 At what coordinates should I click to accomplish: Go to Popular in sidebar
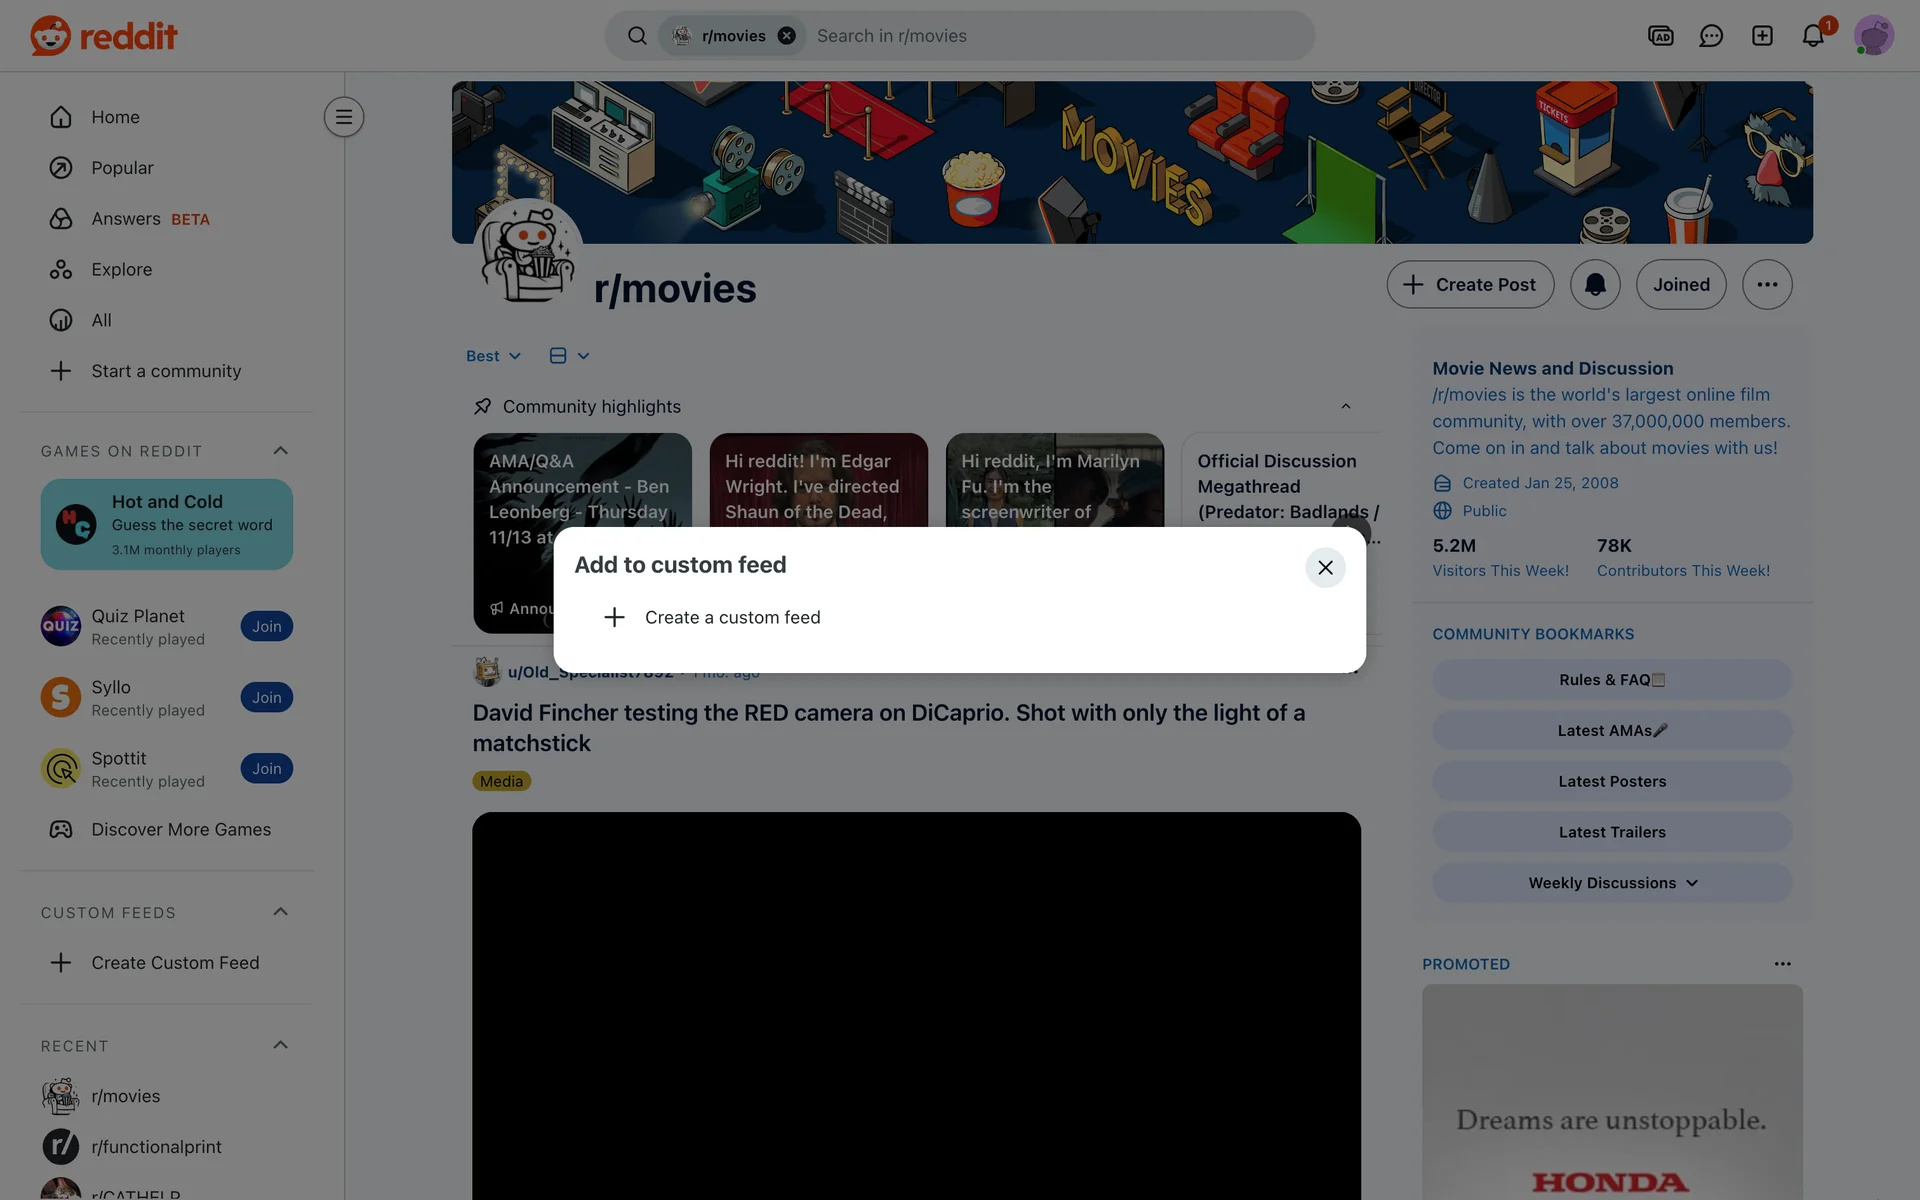(122, 168)
